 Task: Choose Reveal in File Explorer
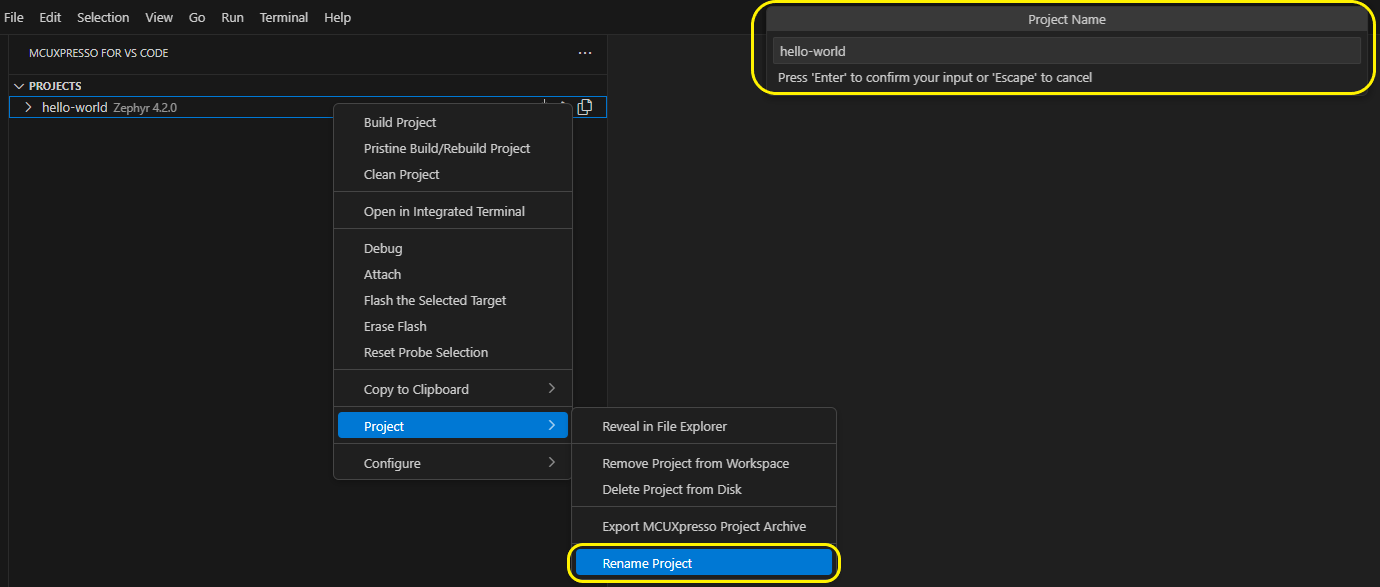[x=664, y=426]
